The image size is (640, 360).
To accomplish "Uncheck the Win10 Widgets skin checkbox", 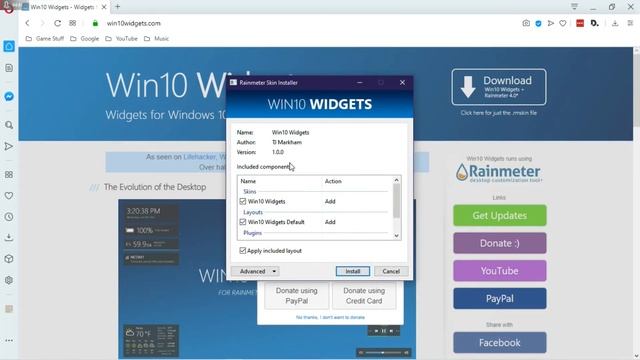I will (243, 201).
